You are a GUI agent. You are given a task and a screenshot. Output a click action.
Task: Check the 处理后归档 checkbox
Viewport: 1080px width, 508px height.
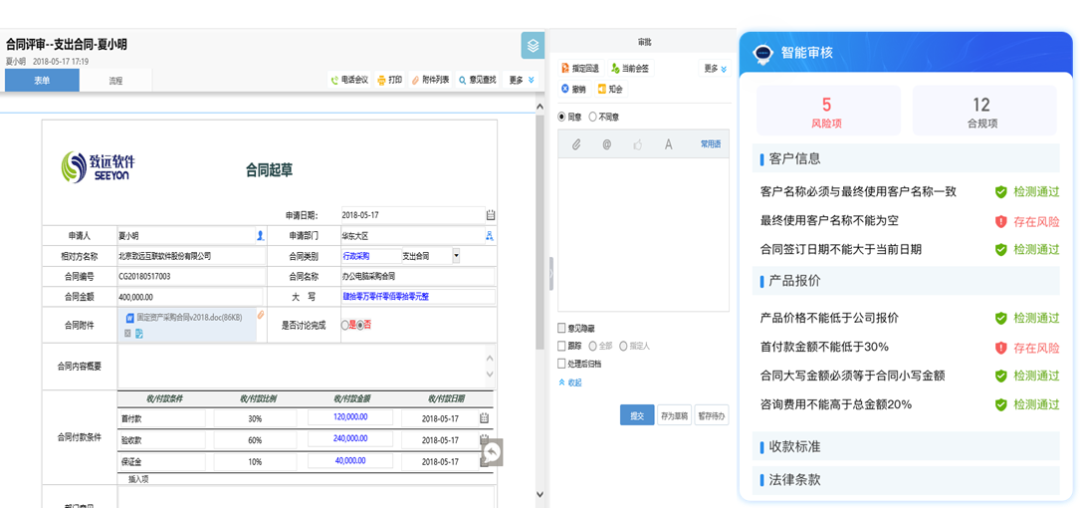pos(562,362)
